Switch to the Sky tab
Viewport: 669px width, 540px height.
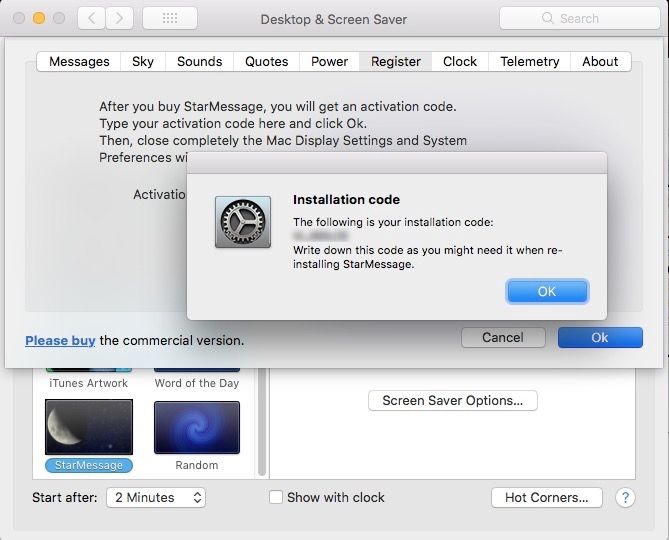(143, 61)
